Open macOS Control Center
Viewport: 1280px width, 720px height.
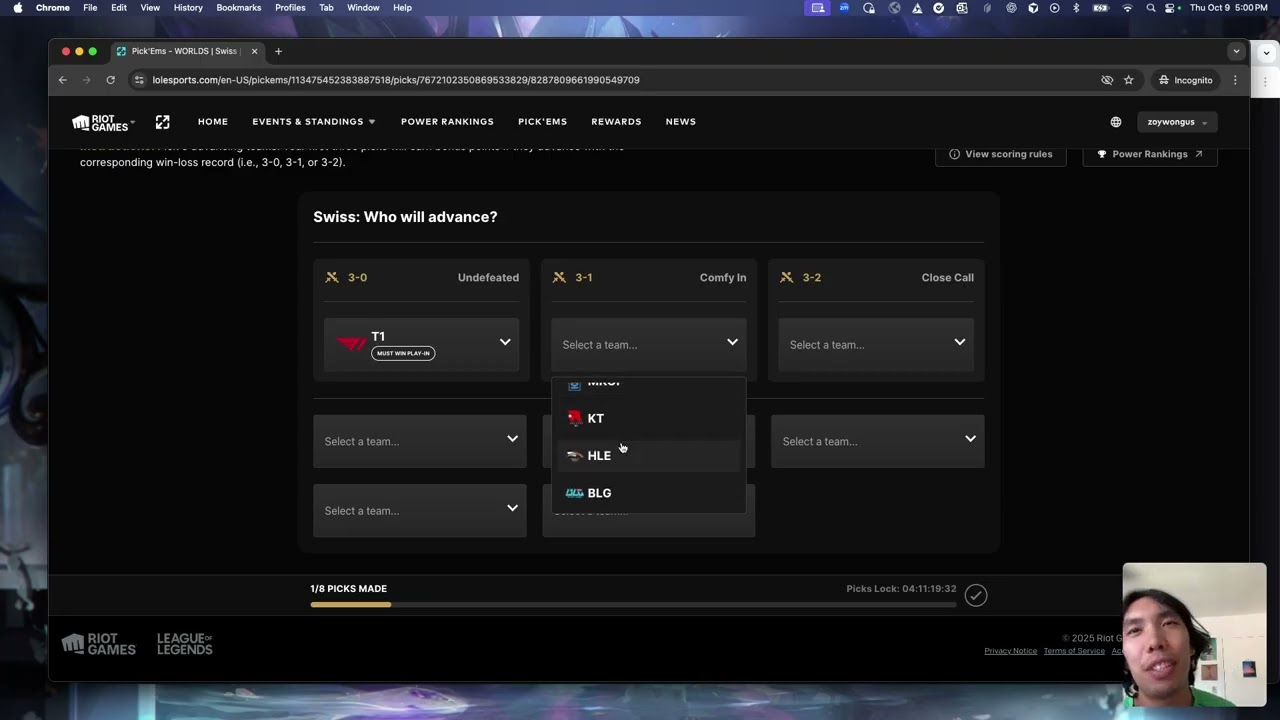click(x=1170, y=8)
